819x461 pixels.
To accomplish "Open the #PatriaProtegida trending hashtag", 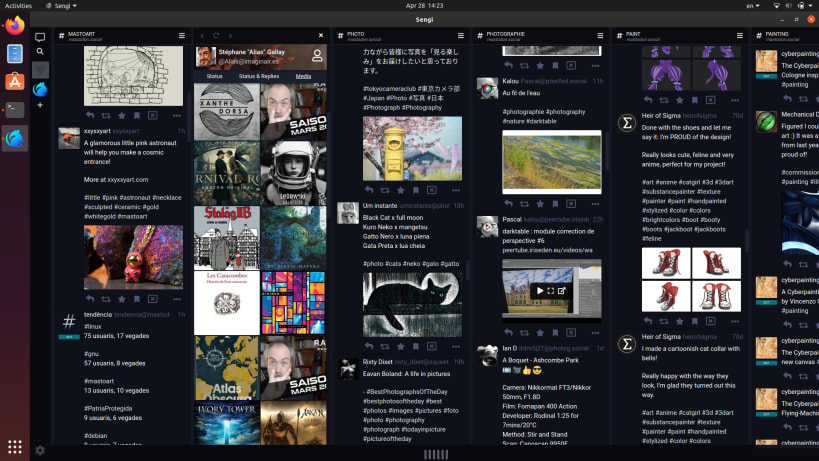I will click(x=108, y=409).
